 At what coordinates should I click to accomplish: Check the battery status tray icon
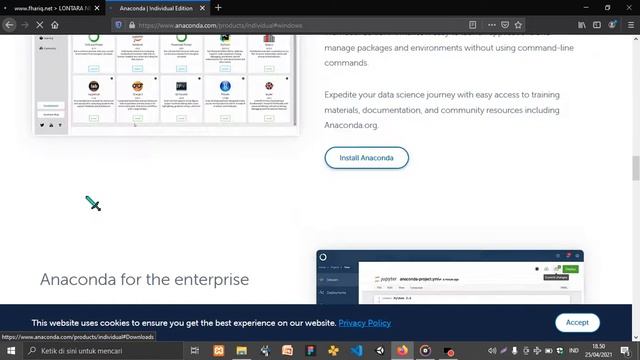(x=549, y=351)
